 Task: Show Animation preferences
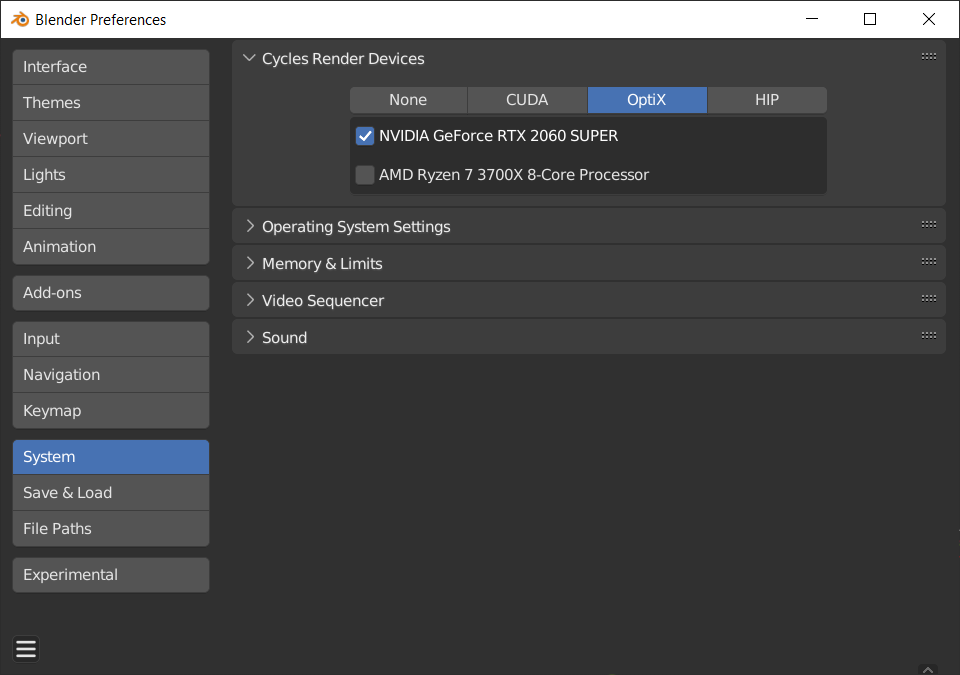pyautogui.click(x=111, y=247)
